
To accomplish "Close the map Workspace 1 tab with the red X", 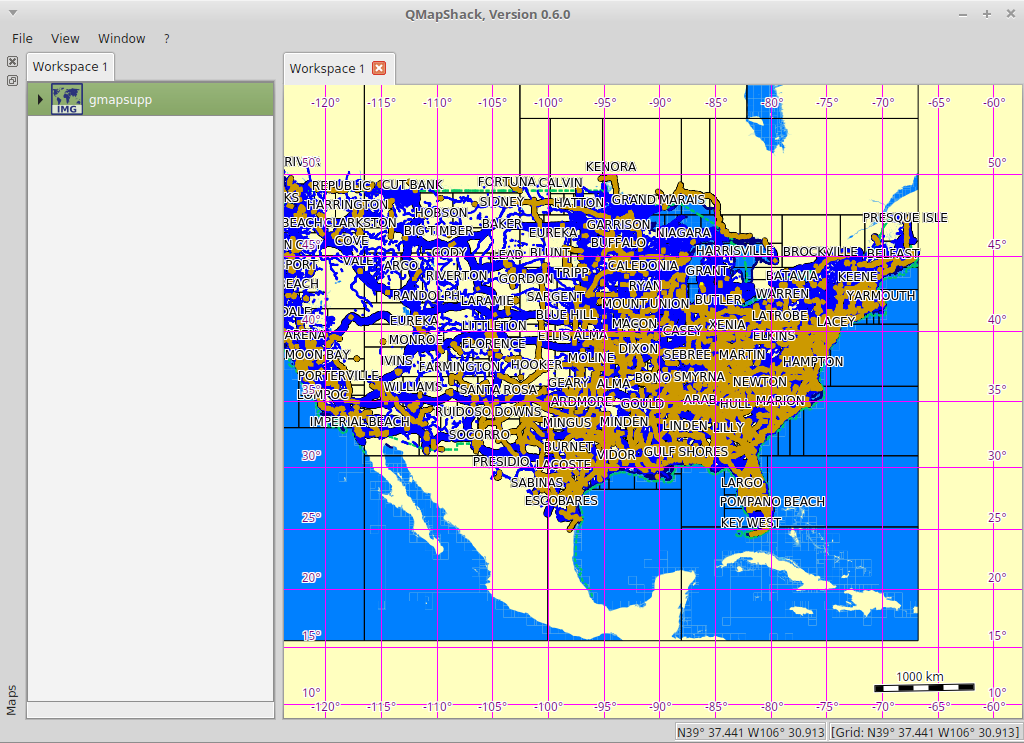I will click(x=379, y=68).
